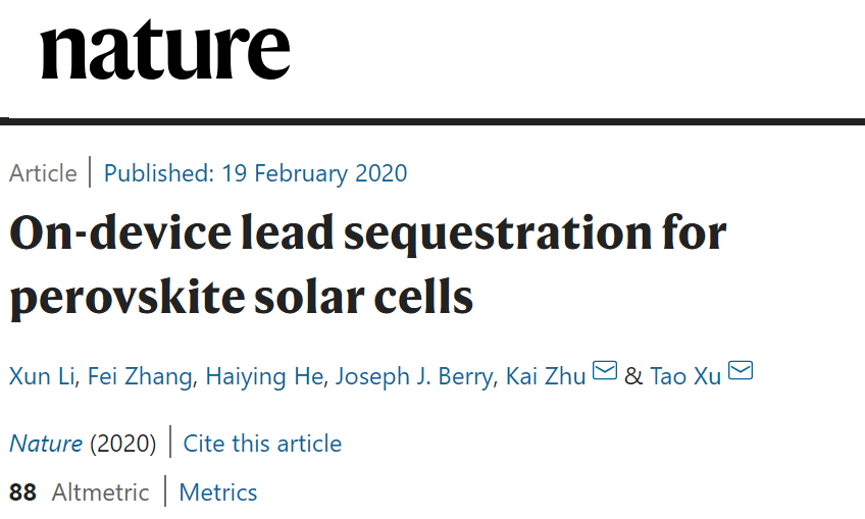Select the Kai Zhu author name
Viewport: 865px width, 519px height.
point(546,377)
